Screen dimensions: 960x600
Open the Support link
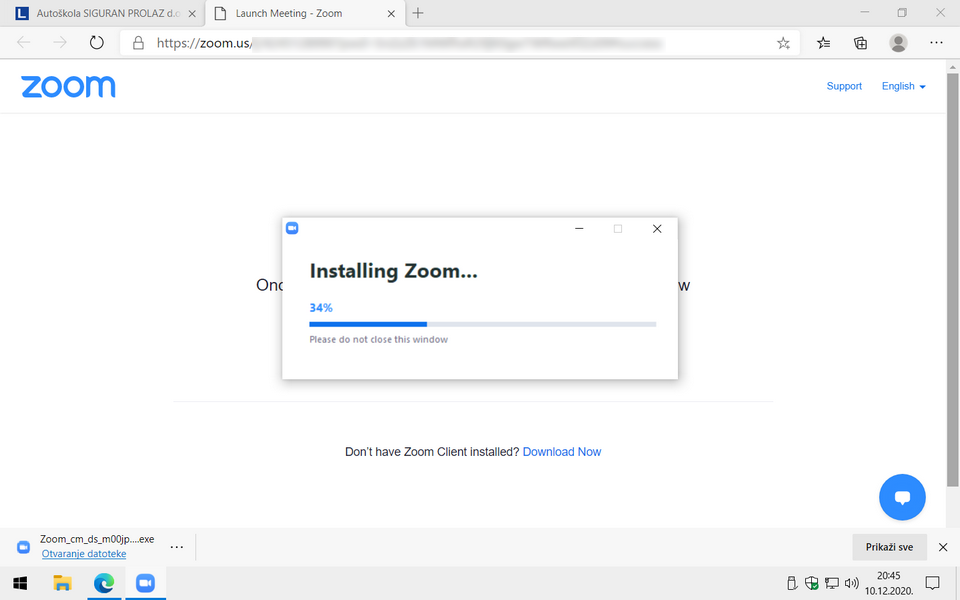[x=844, y=86]
